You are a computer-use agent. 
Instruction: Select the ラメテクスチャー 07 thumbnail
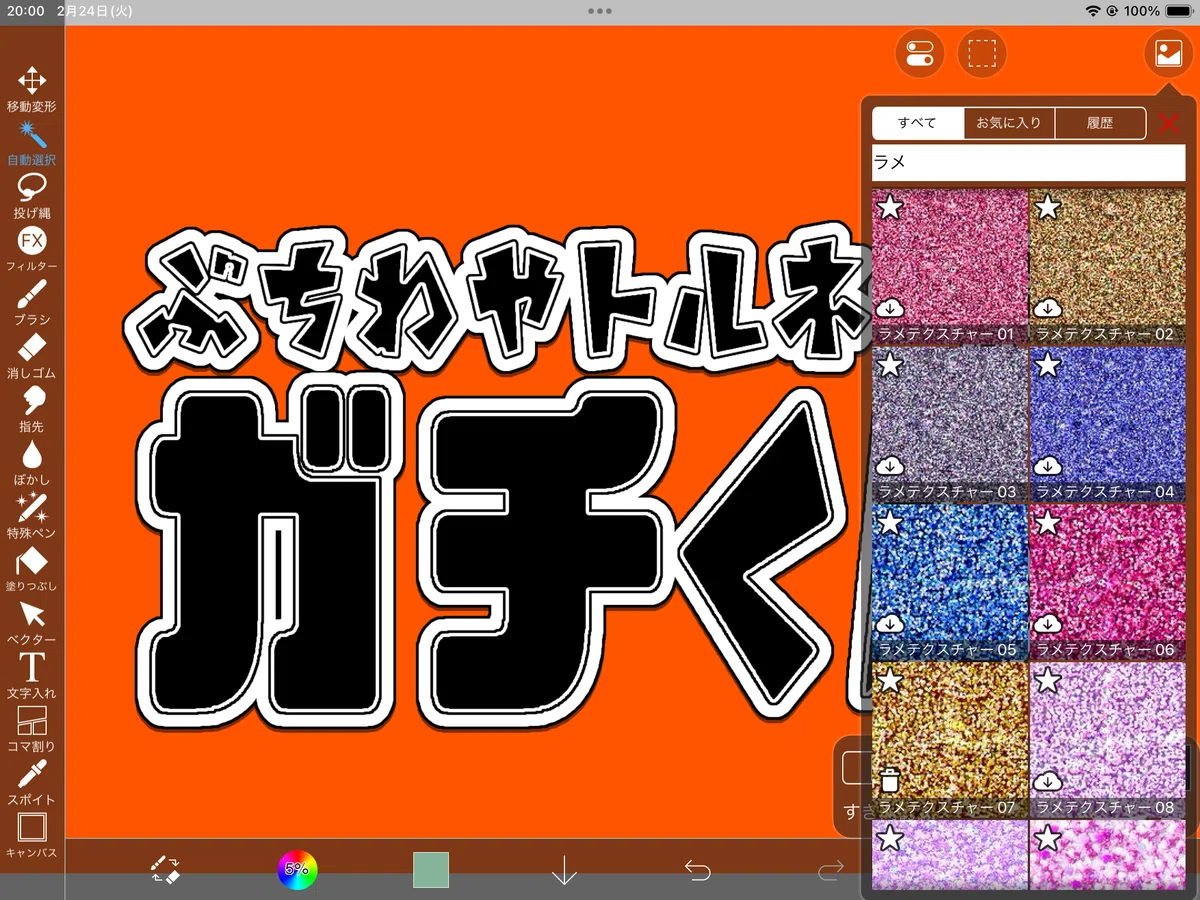[950, 741]
